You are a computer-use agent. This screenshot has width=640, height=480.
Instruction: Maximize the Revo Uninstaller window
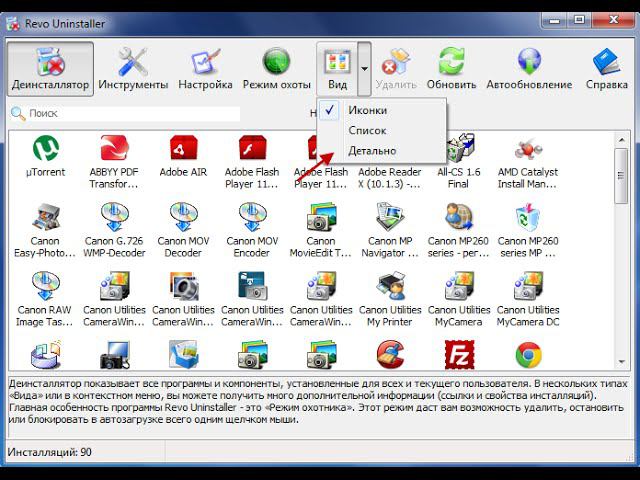point(579,20)
